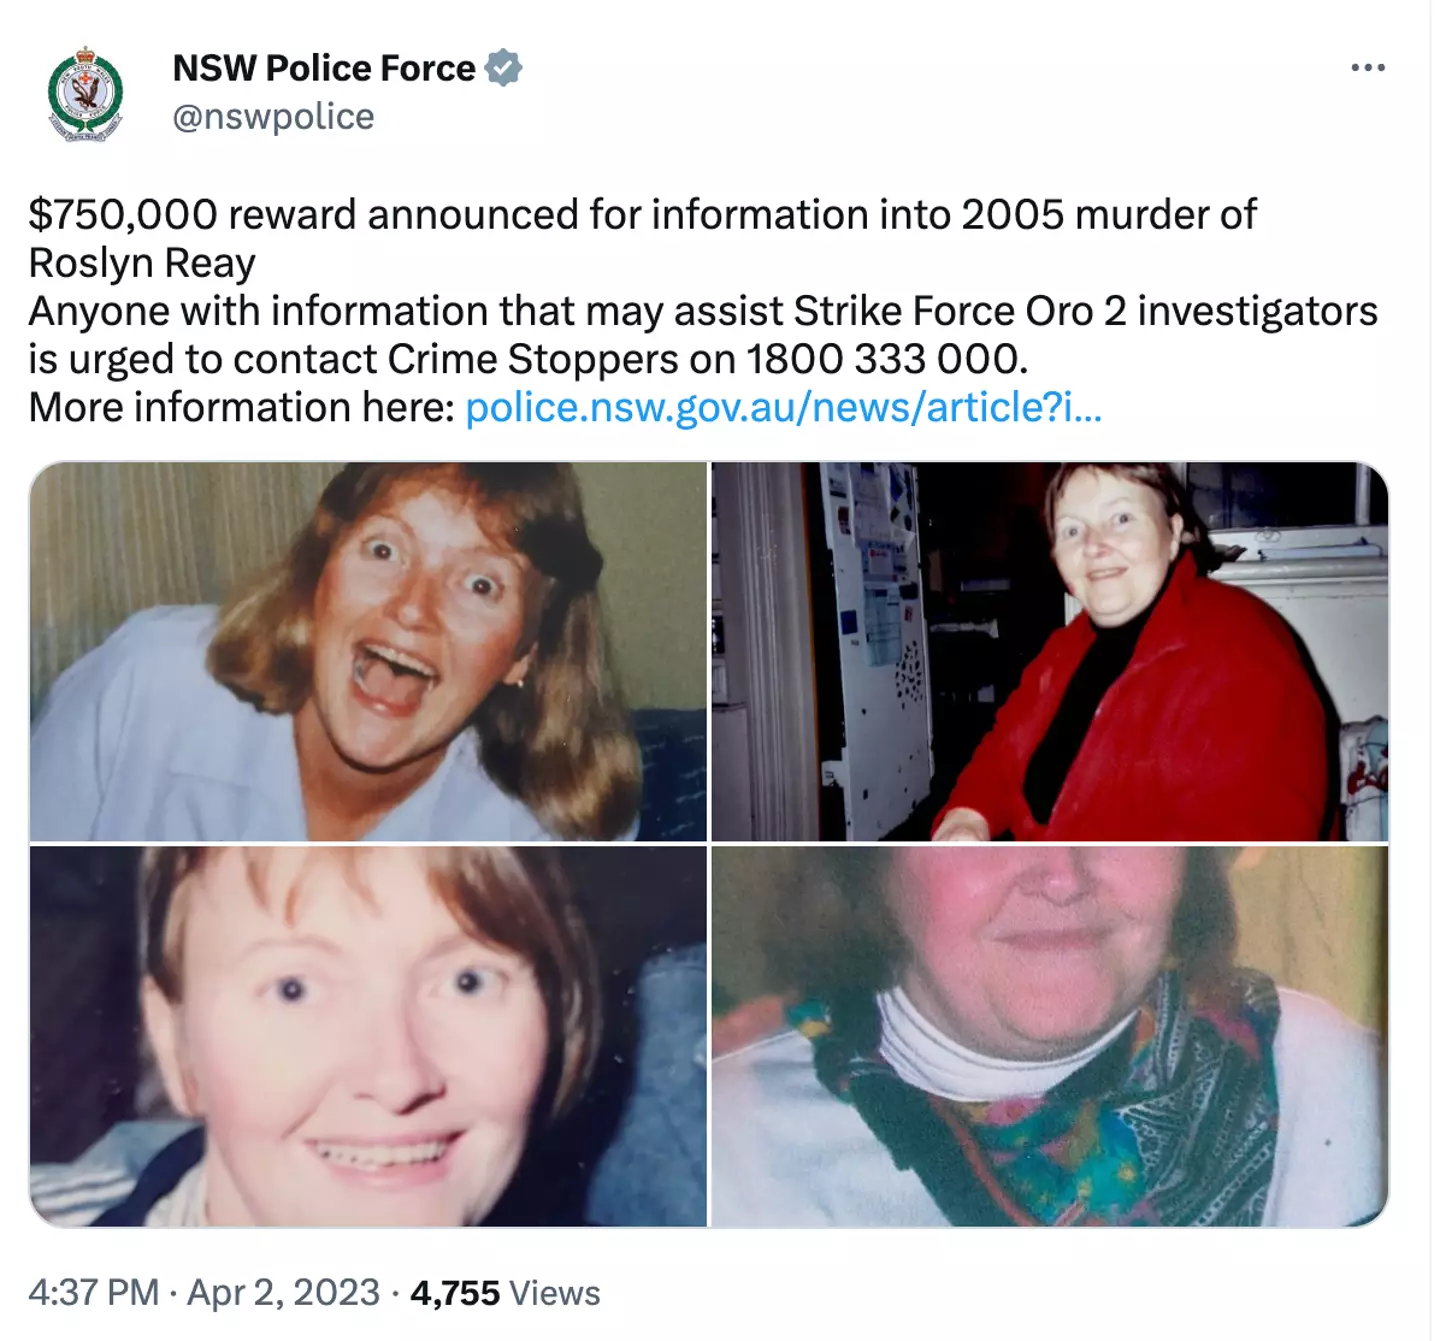Click the $750,000 reward headline text
This screenshot has height=1341, width=1440.
tap(642, 215)
